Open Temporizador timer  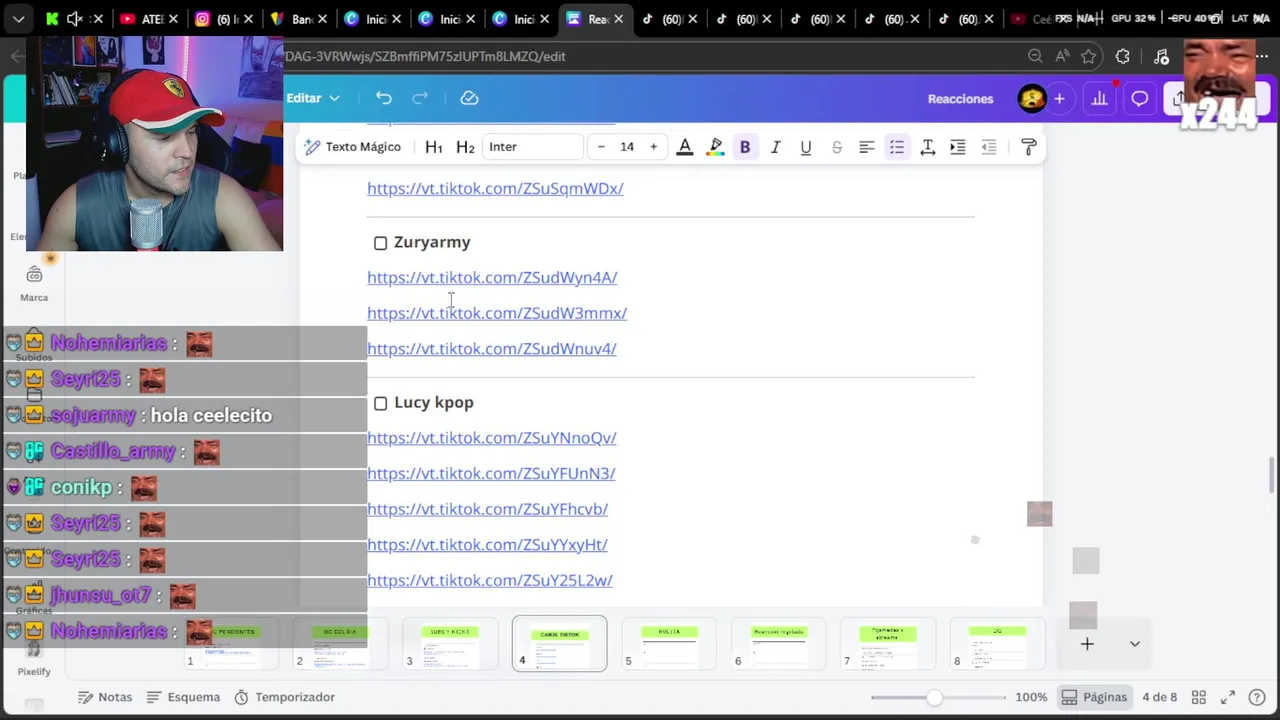tap(284, 697)
